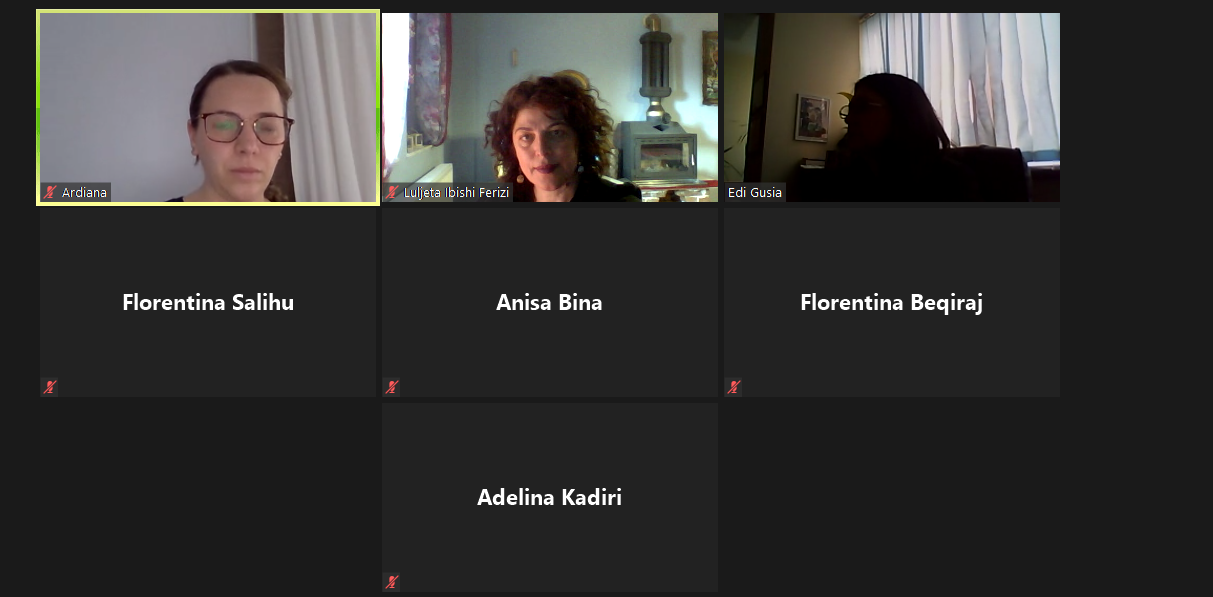The image size is (1213, 597).
Task: Click the Ardiana name label
Action: coord(84,193)
